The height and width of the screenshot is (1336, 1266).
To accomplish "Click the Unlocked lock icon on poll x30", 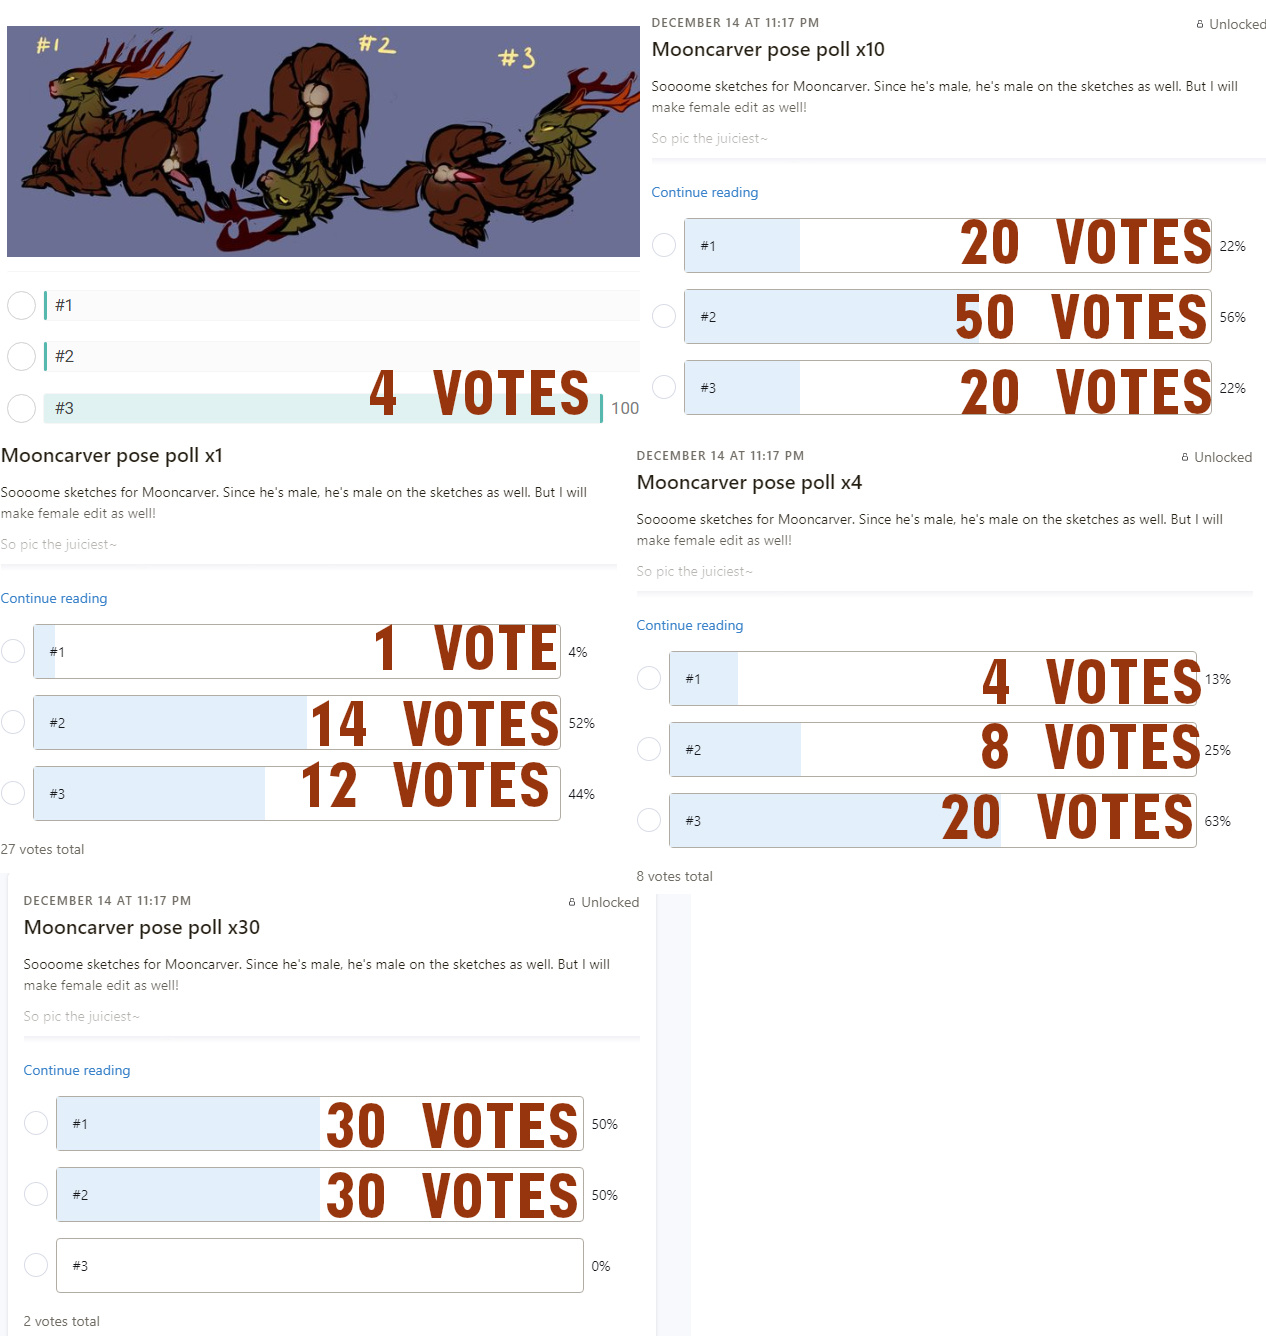I will pos(572,902).
